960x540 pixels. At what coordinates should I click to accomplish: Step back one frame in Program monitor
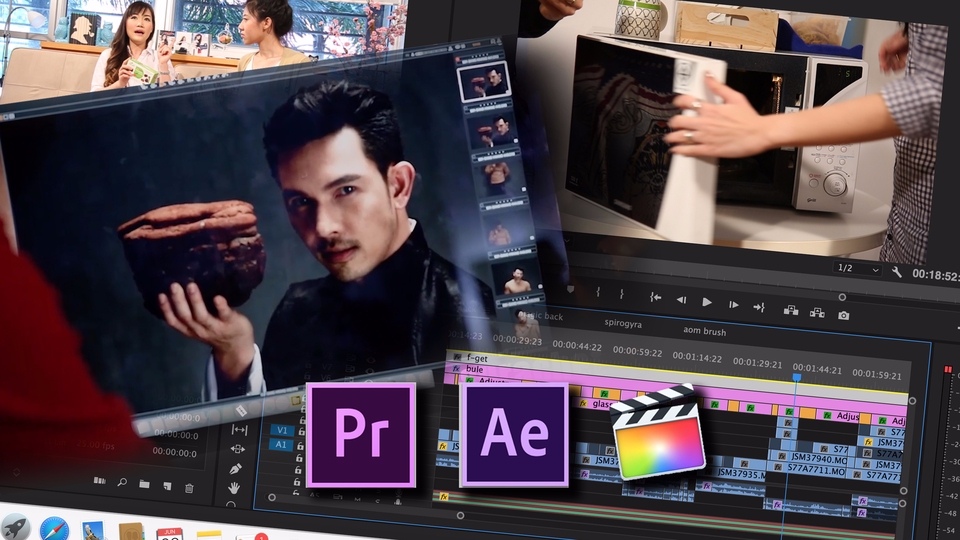coord(681,300)
